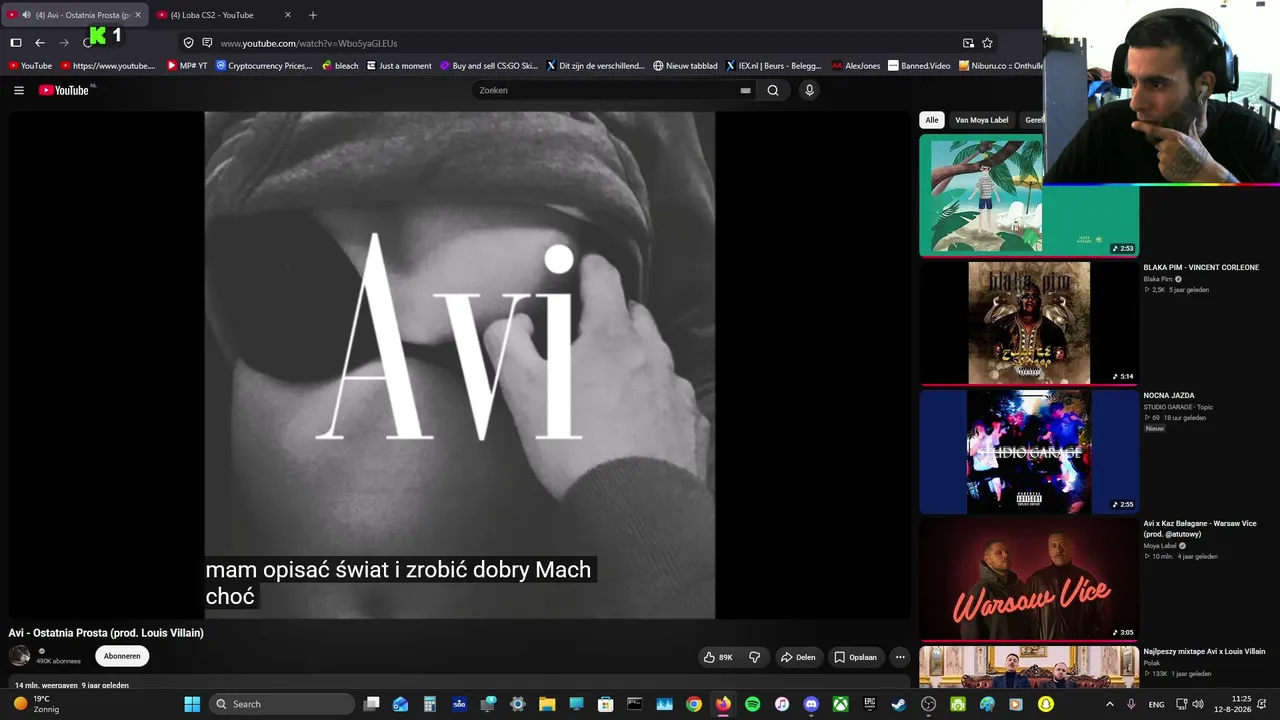
Task: Show site security shield information
Action: coord(188,43)
